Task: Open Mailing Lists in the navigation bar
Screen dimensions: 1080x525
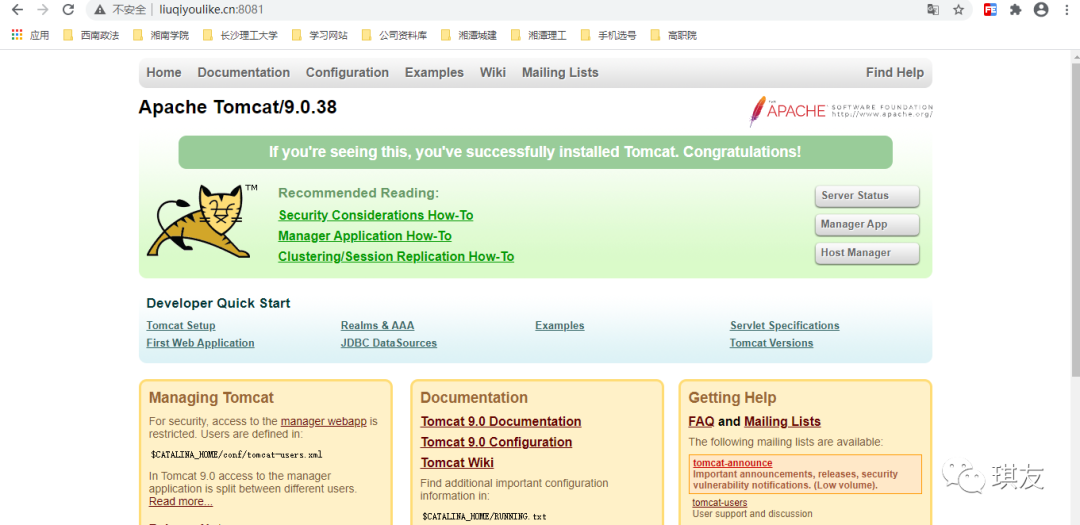Action: (x=560, y=72)
